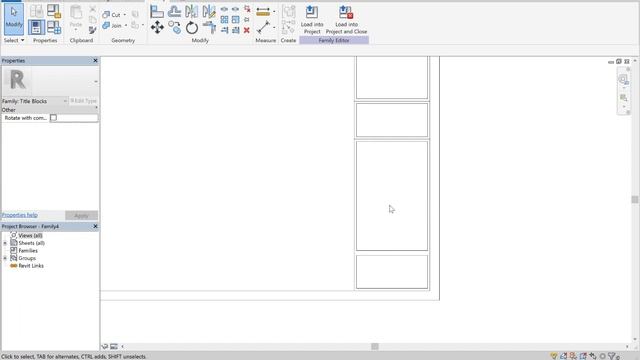The width and height of the screenshot is (640, 360).
Task: Click the red Delete X icon
Action: click(247, 30)
